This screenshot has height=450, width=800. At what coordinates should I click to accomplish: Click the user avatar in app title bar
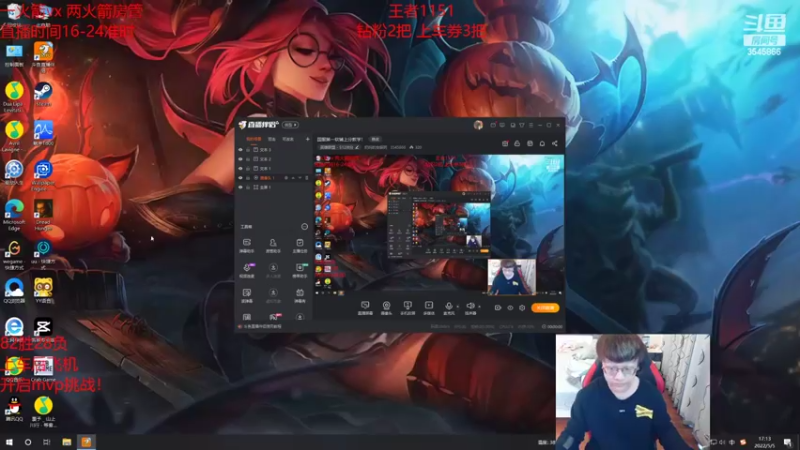[478, 125]
